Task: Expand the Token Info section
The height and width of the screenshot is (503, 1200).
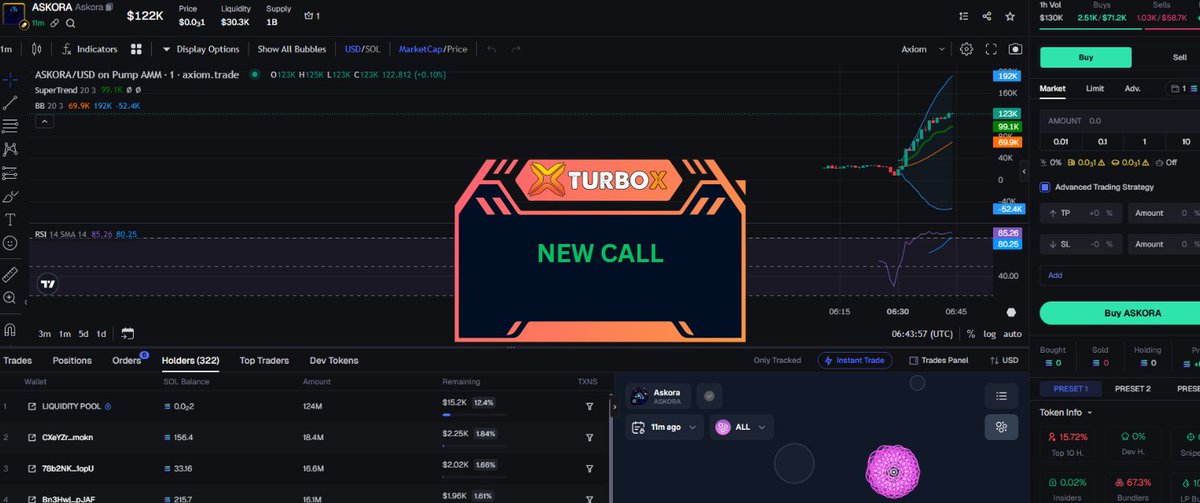Action: click(1067, 412)
